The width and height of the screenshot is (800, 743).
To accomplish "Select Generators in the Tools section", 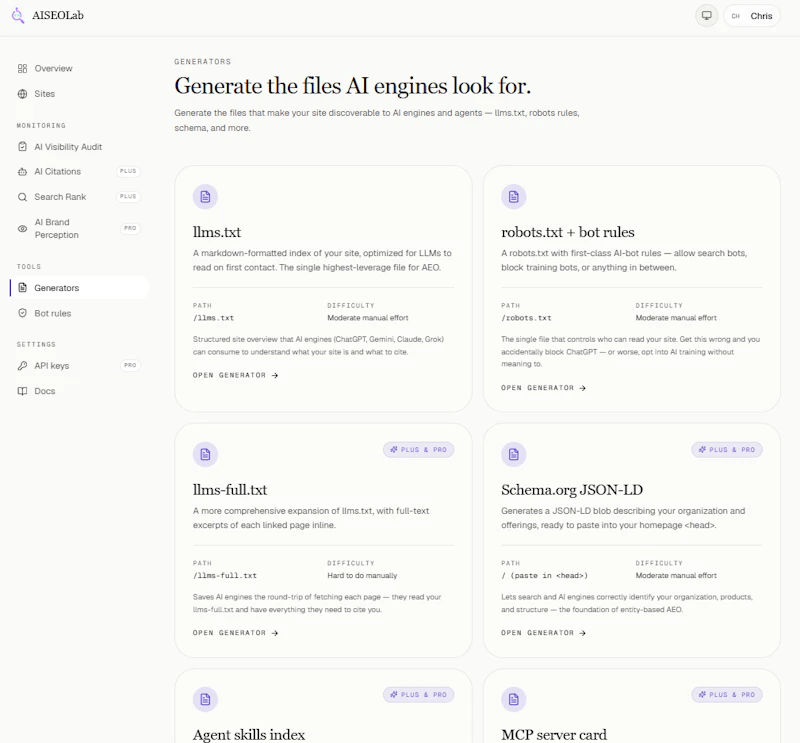I will [79, 288].
